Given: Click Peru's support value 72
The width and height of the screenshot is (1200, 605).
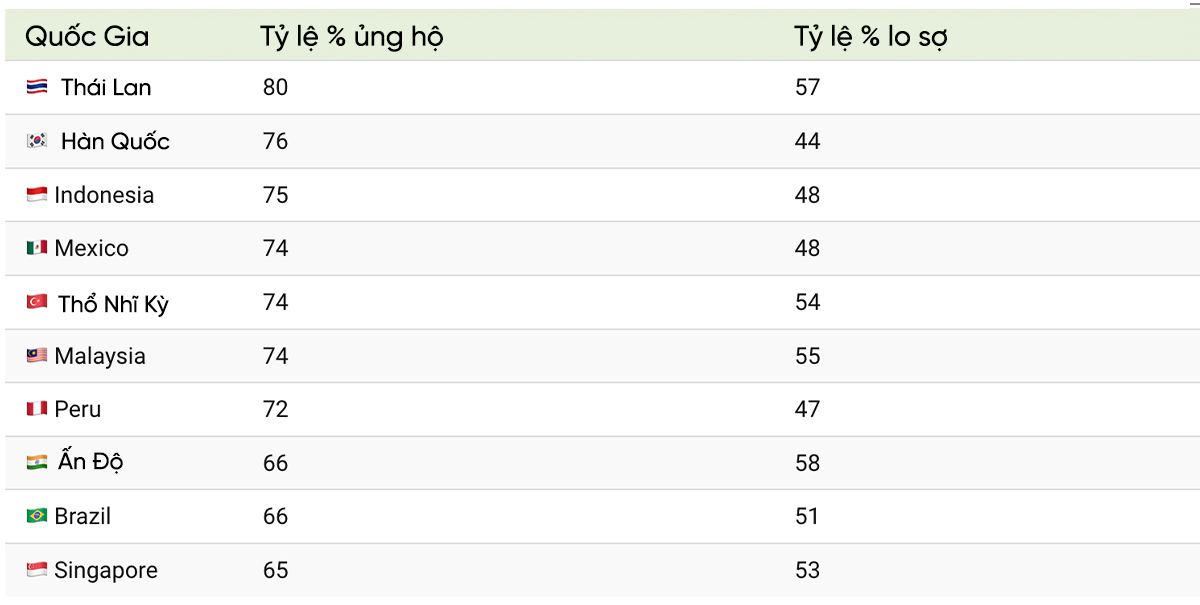Looking at the screenshot, I should pyautogui.click(x=275, y=409).
